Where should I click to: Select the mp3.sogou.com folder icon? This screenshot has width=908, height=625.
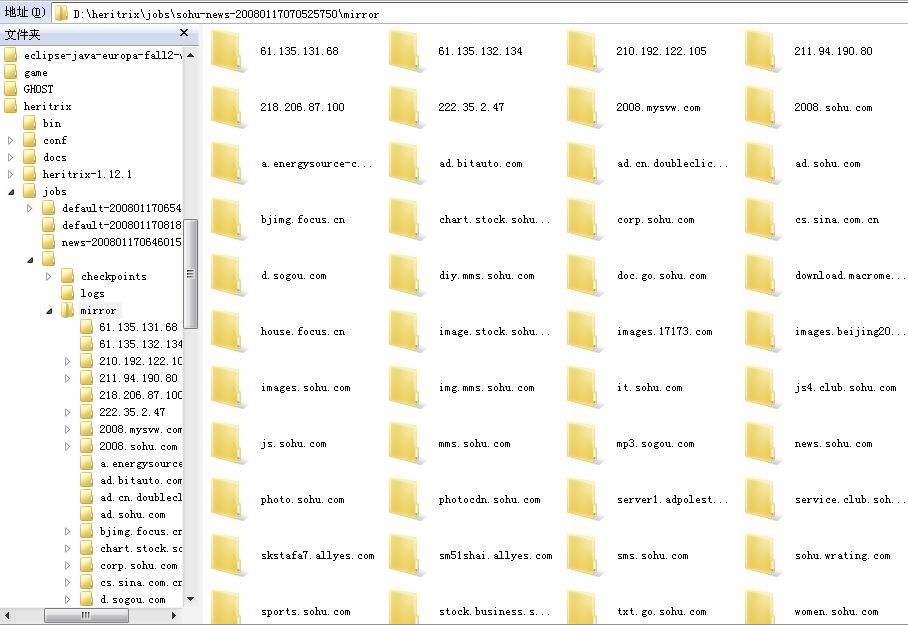[x=583, y=444]
